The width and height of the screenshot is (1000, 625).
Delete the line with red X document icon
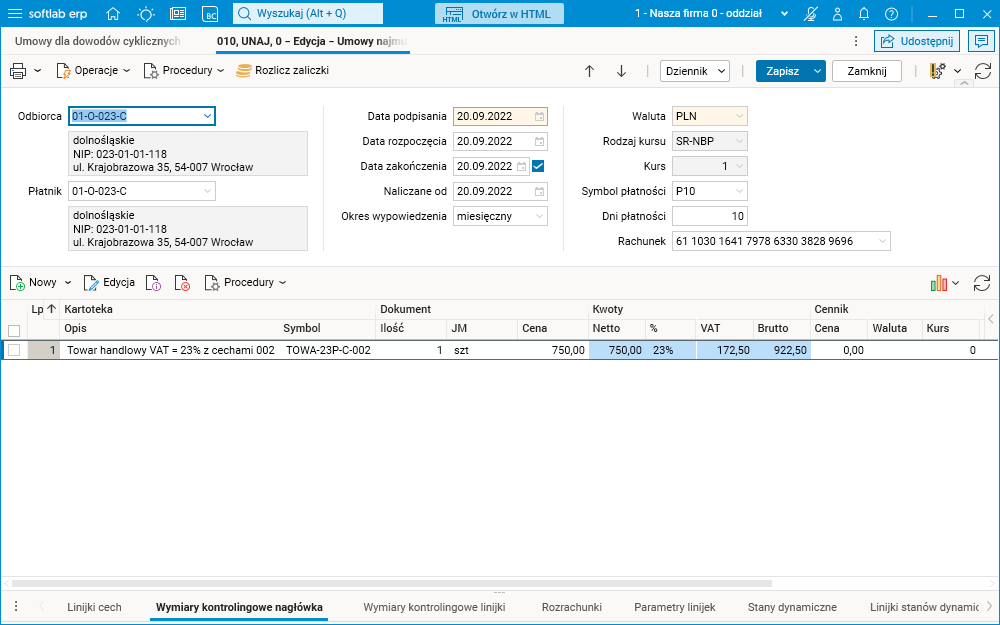(182, 283)
